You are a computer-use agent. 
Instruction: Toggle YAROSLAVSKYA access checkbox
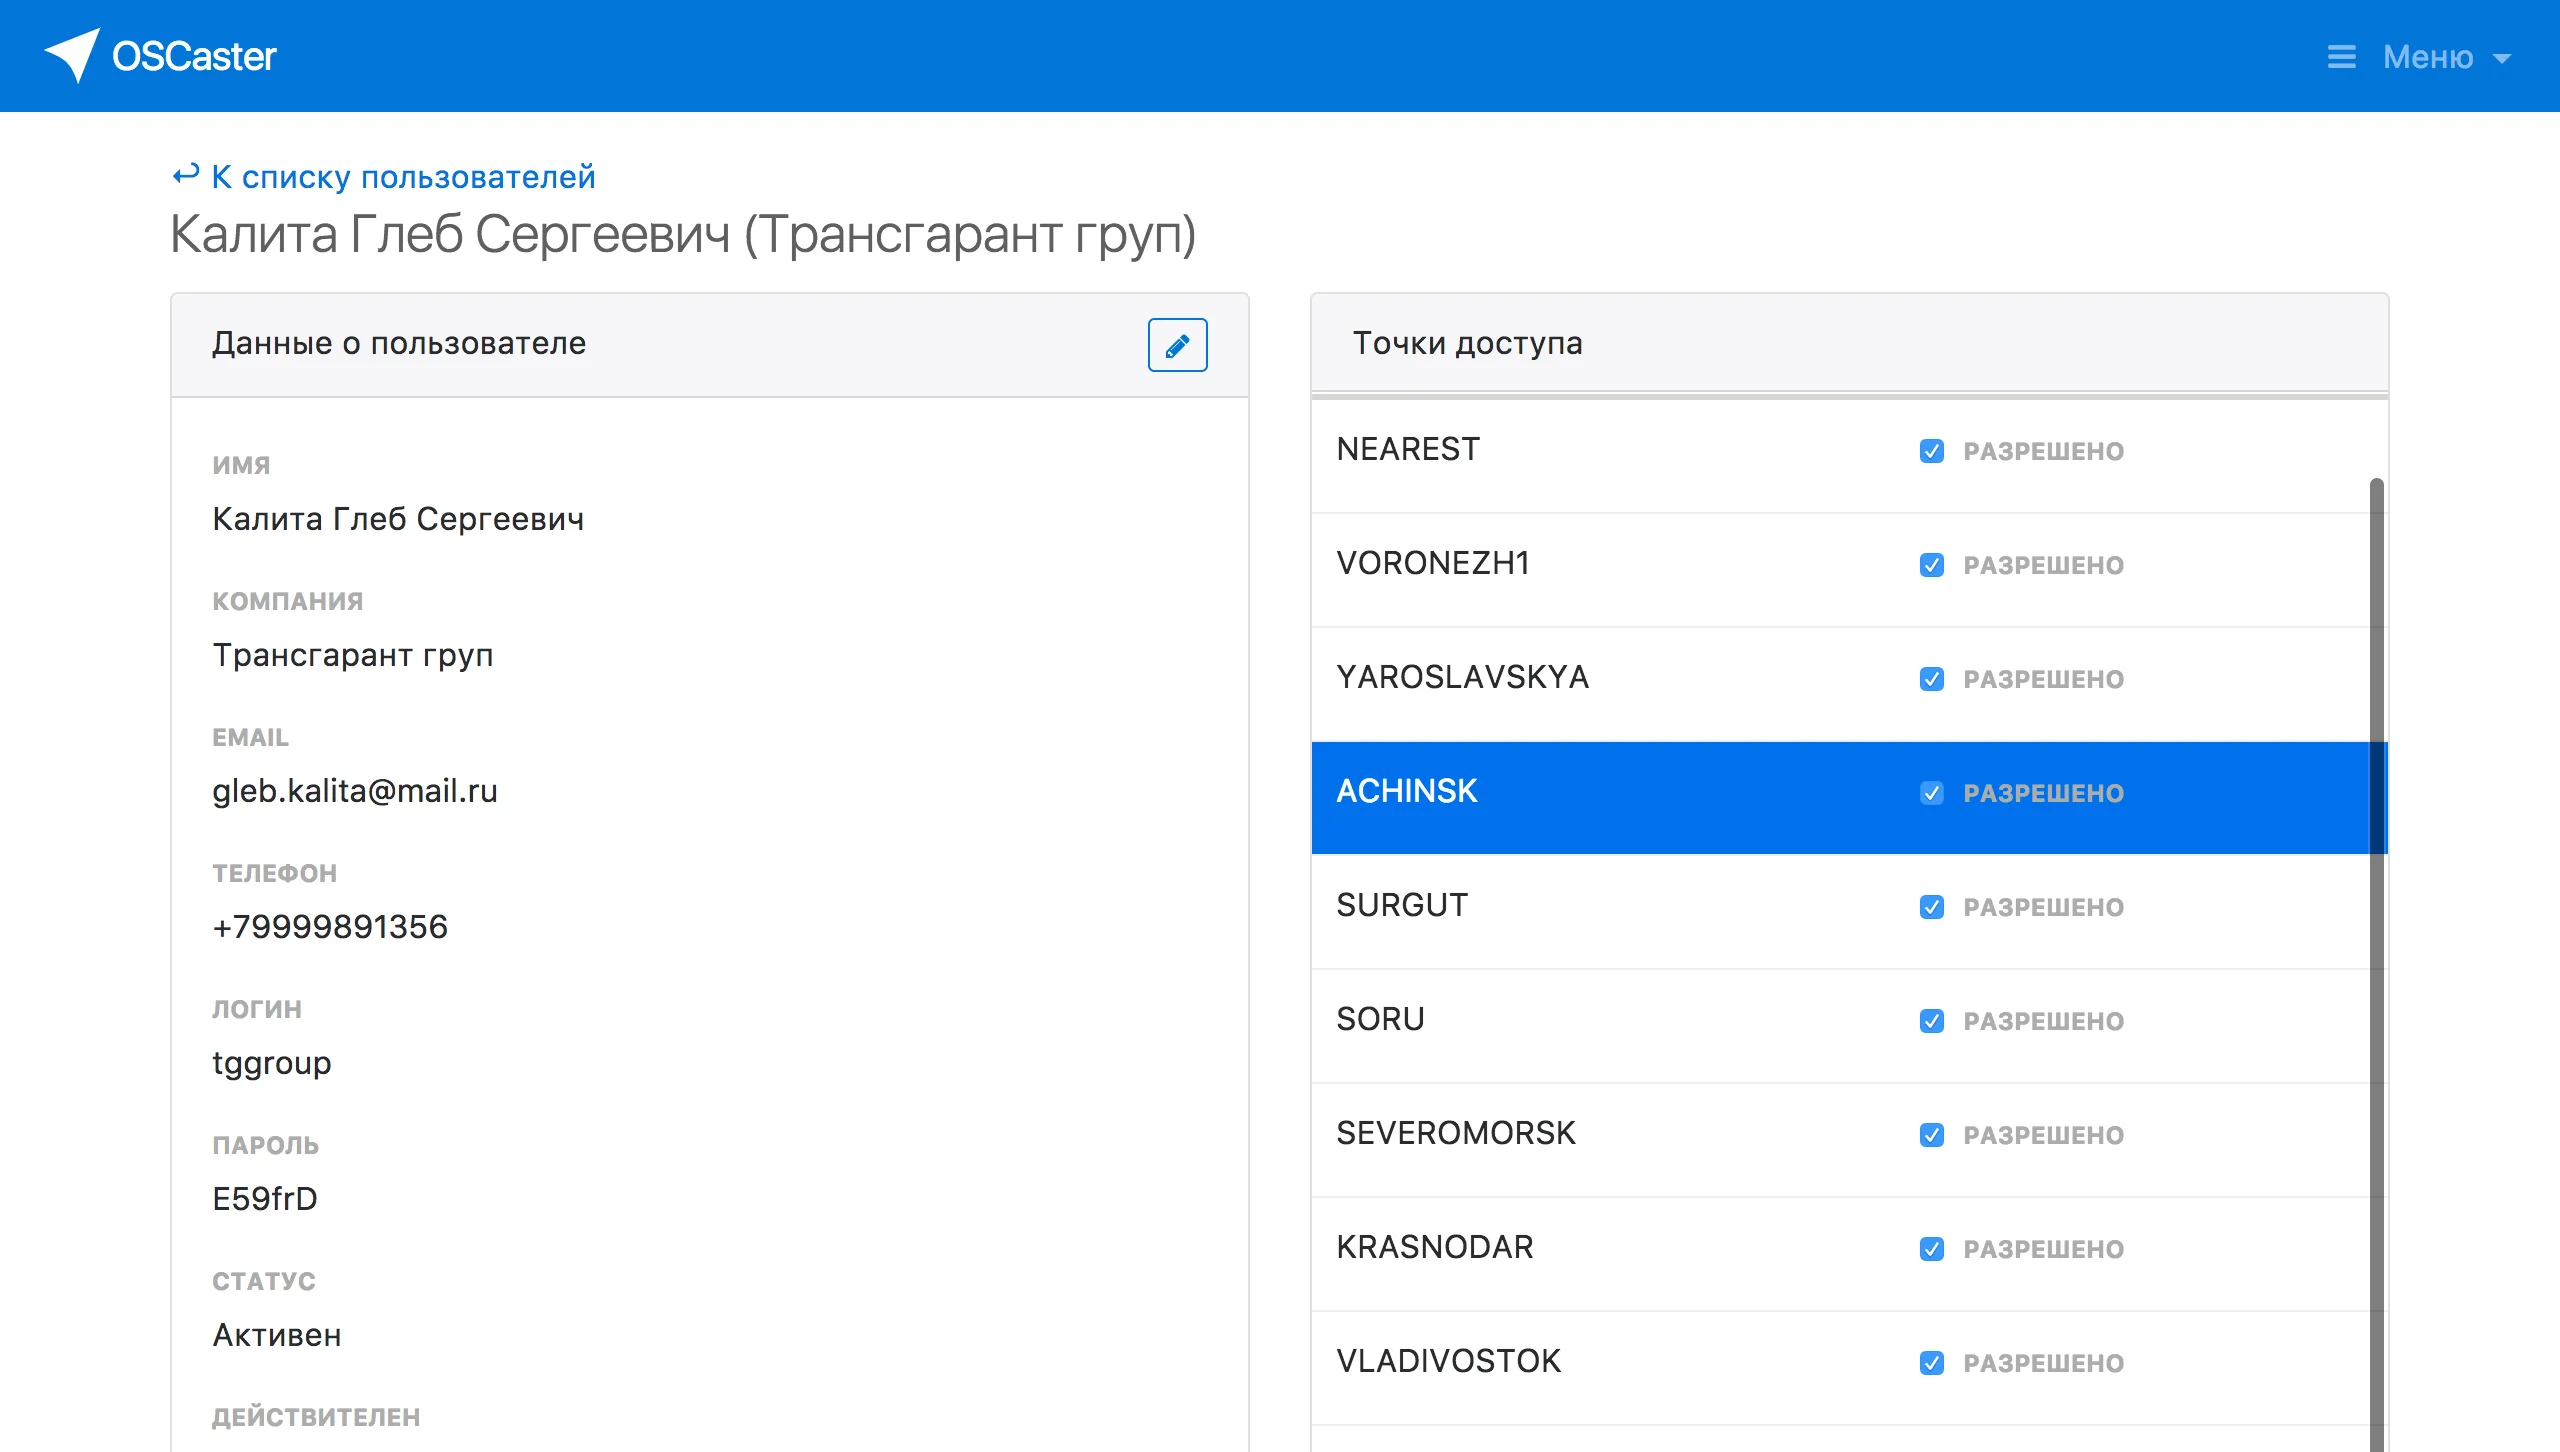tap(1932, 679)
